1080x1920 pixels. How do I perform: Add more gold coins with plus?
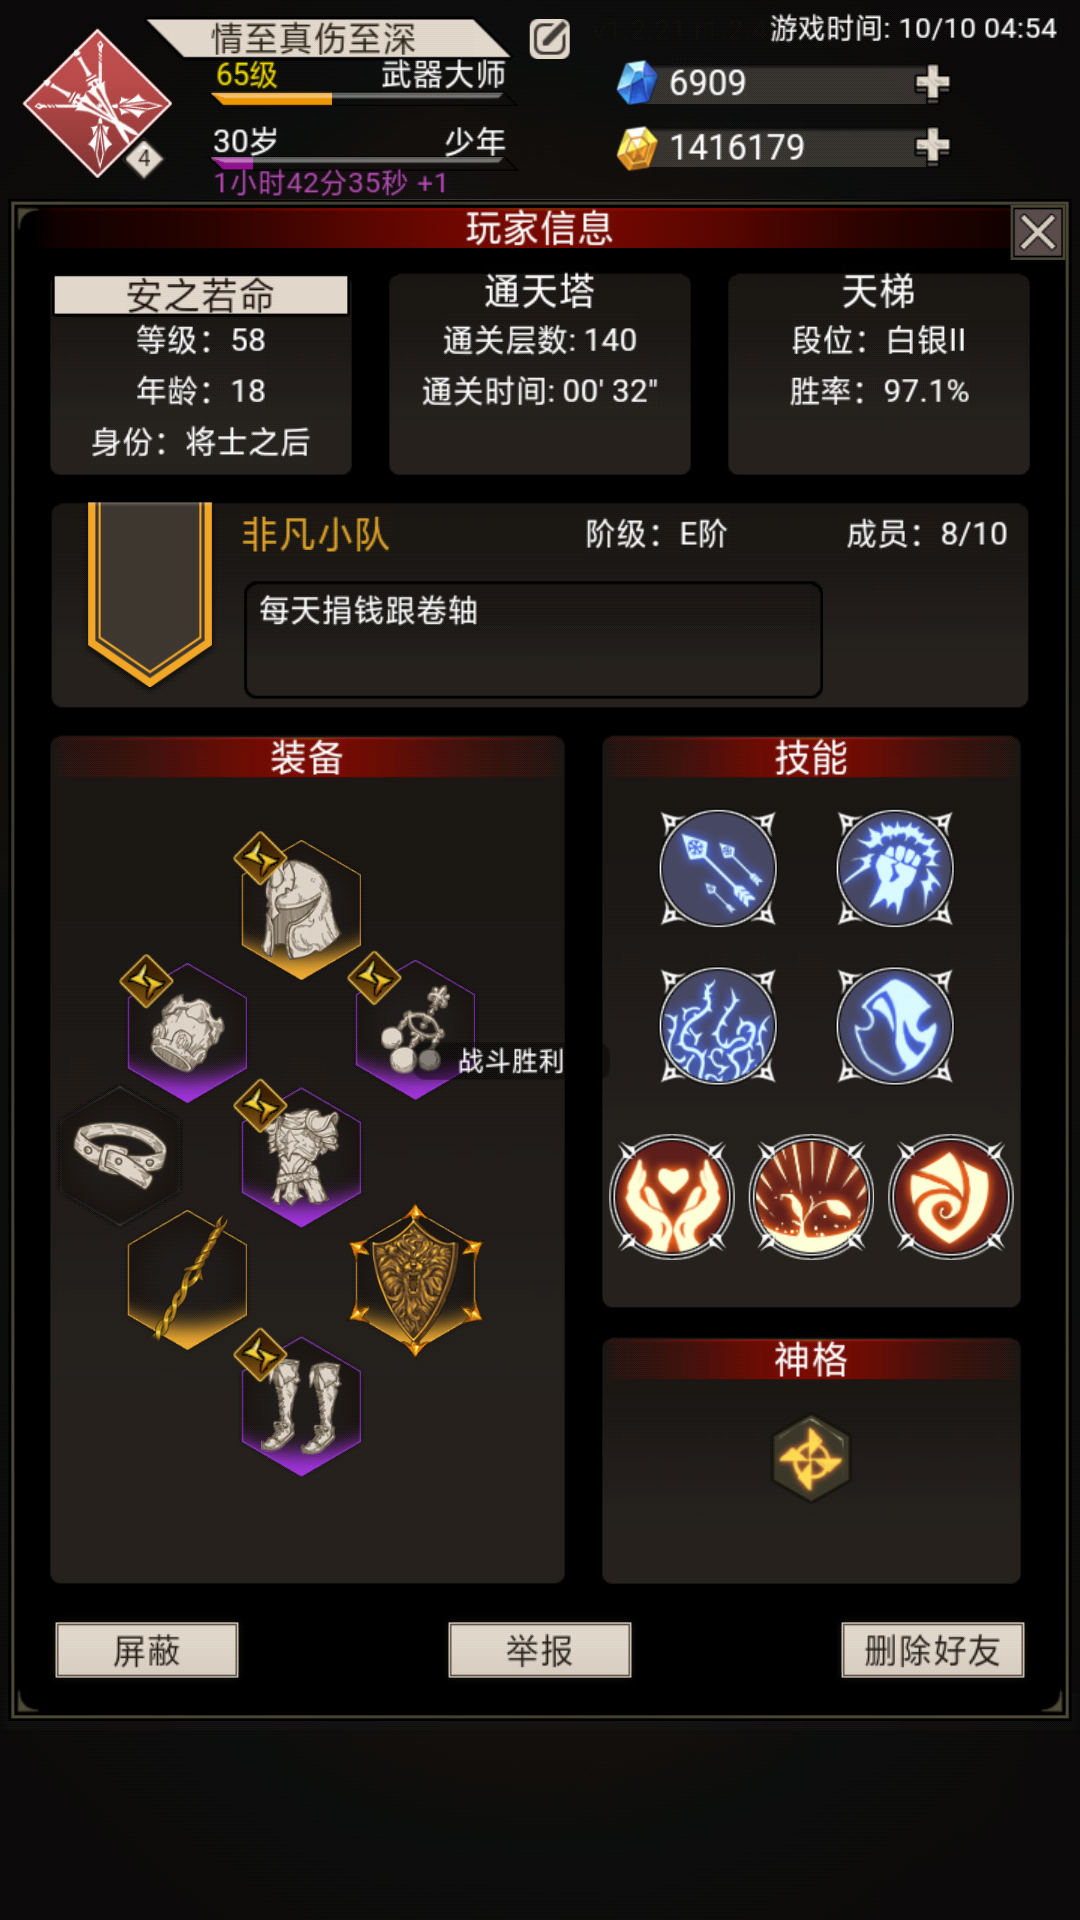932,147
